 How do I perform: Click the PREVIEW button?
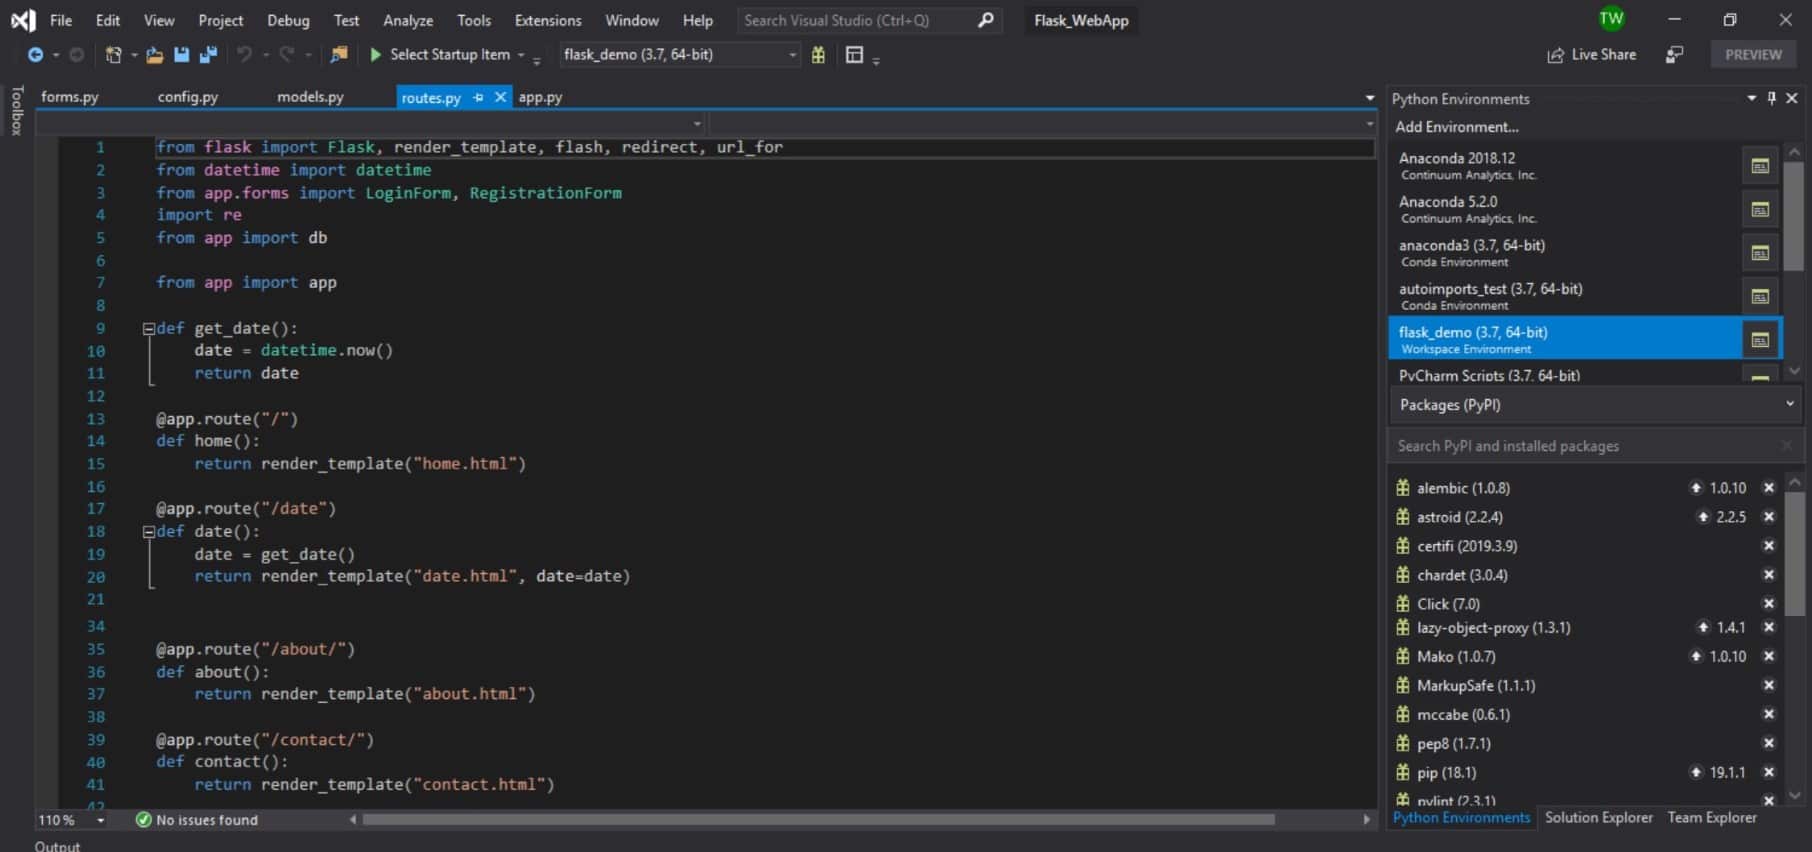pyautogui.click(x=1753, y=55)
